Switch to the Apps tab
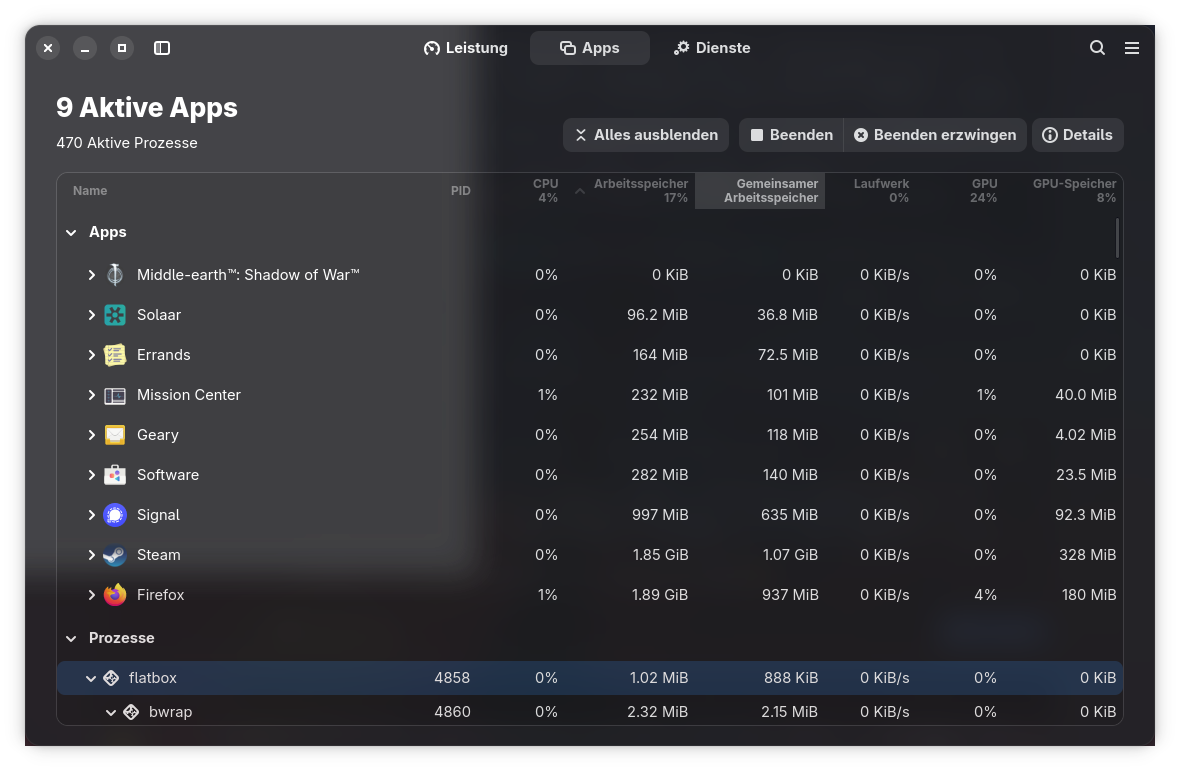 tap(590, 48)
